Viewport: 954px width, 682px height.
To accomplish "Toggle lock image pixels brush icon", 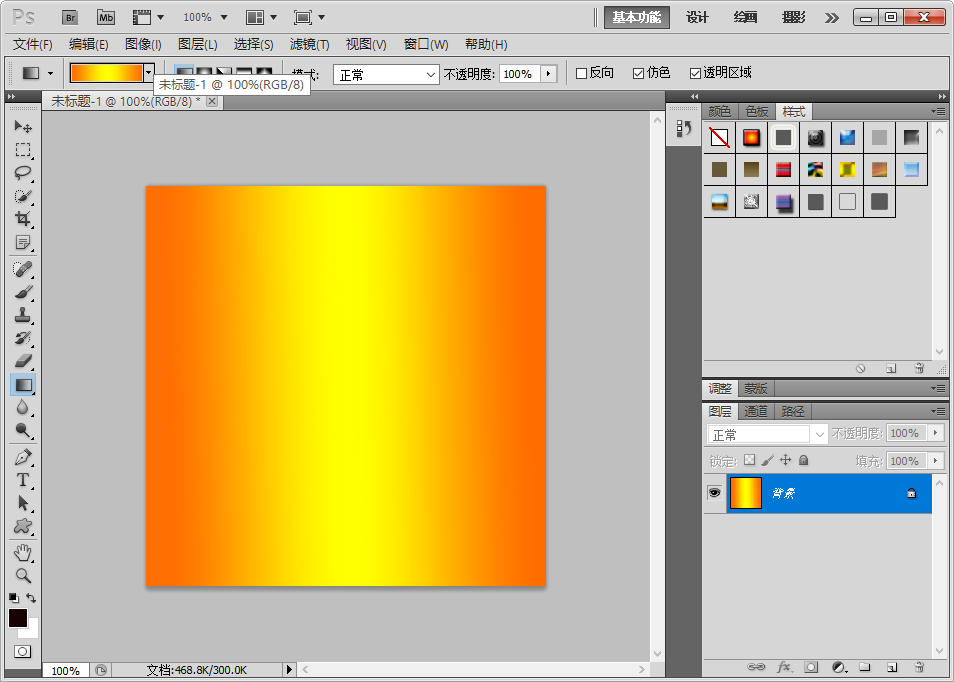I will pyautogui.click(x=768, y=460).
